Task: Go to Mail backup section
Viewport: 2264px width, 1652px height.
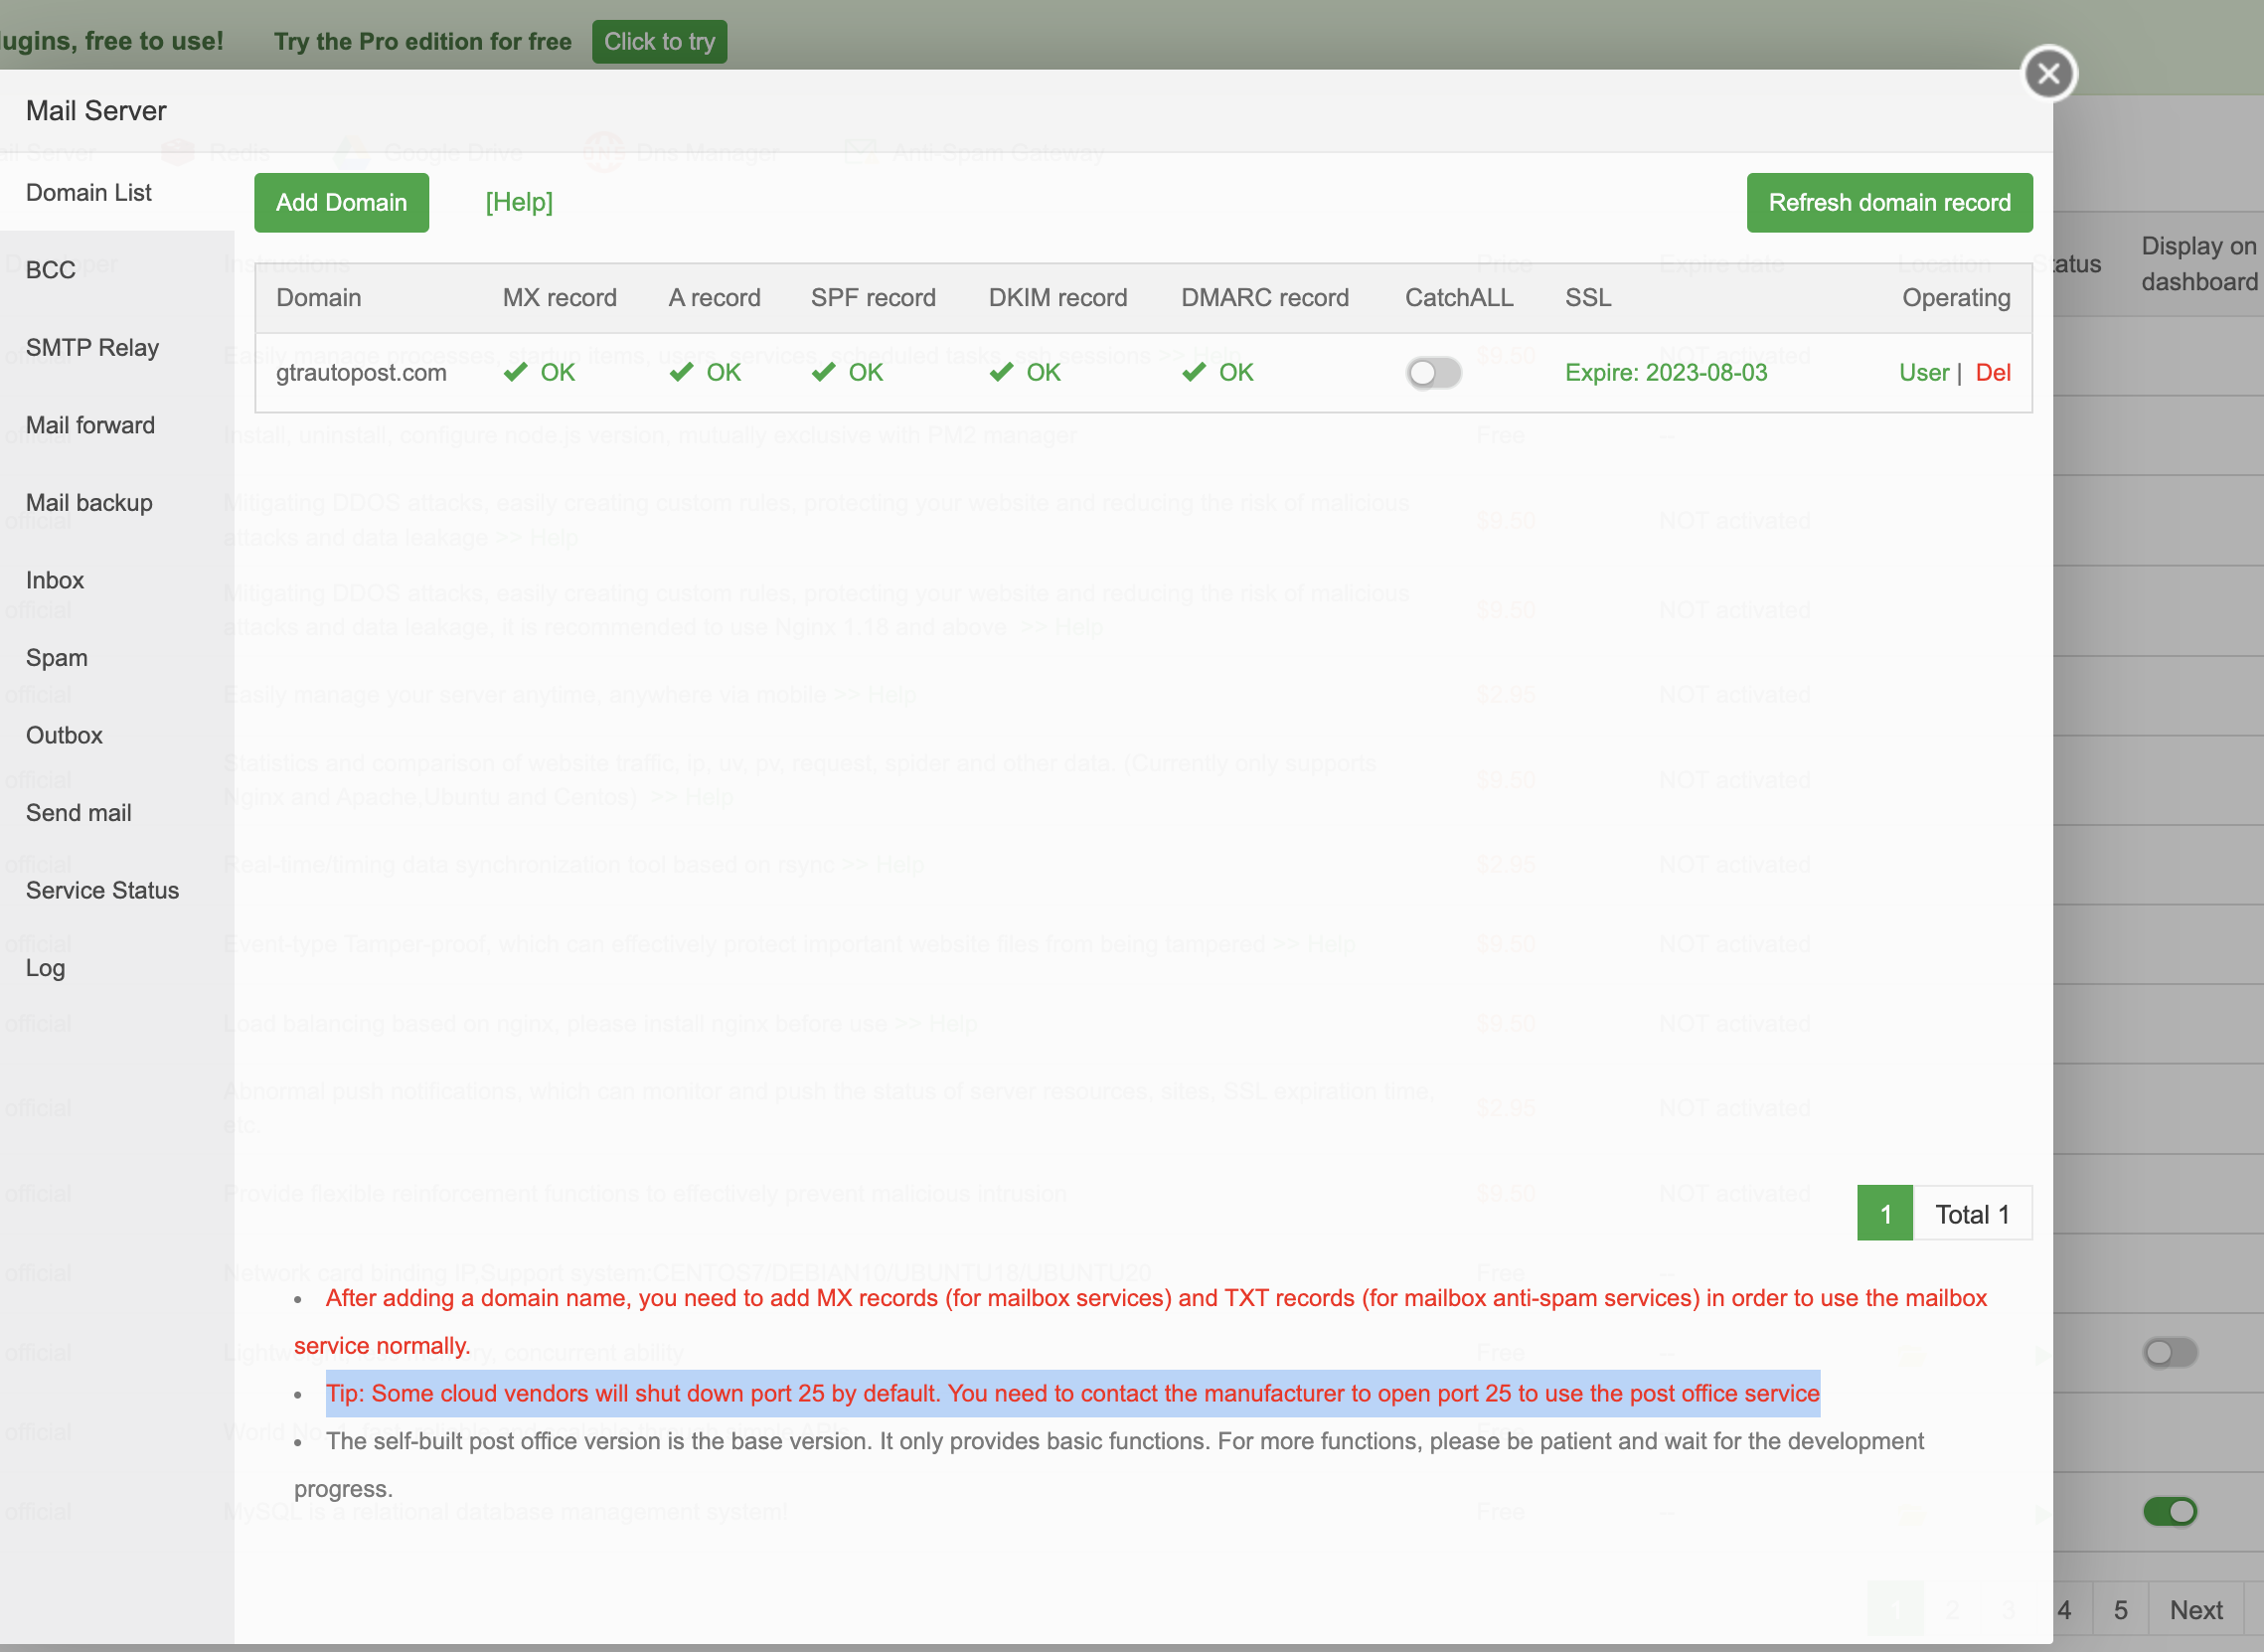Action: click(x=89, y=503)
